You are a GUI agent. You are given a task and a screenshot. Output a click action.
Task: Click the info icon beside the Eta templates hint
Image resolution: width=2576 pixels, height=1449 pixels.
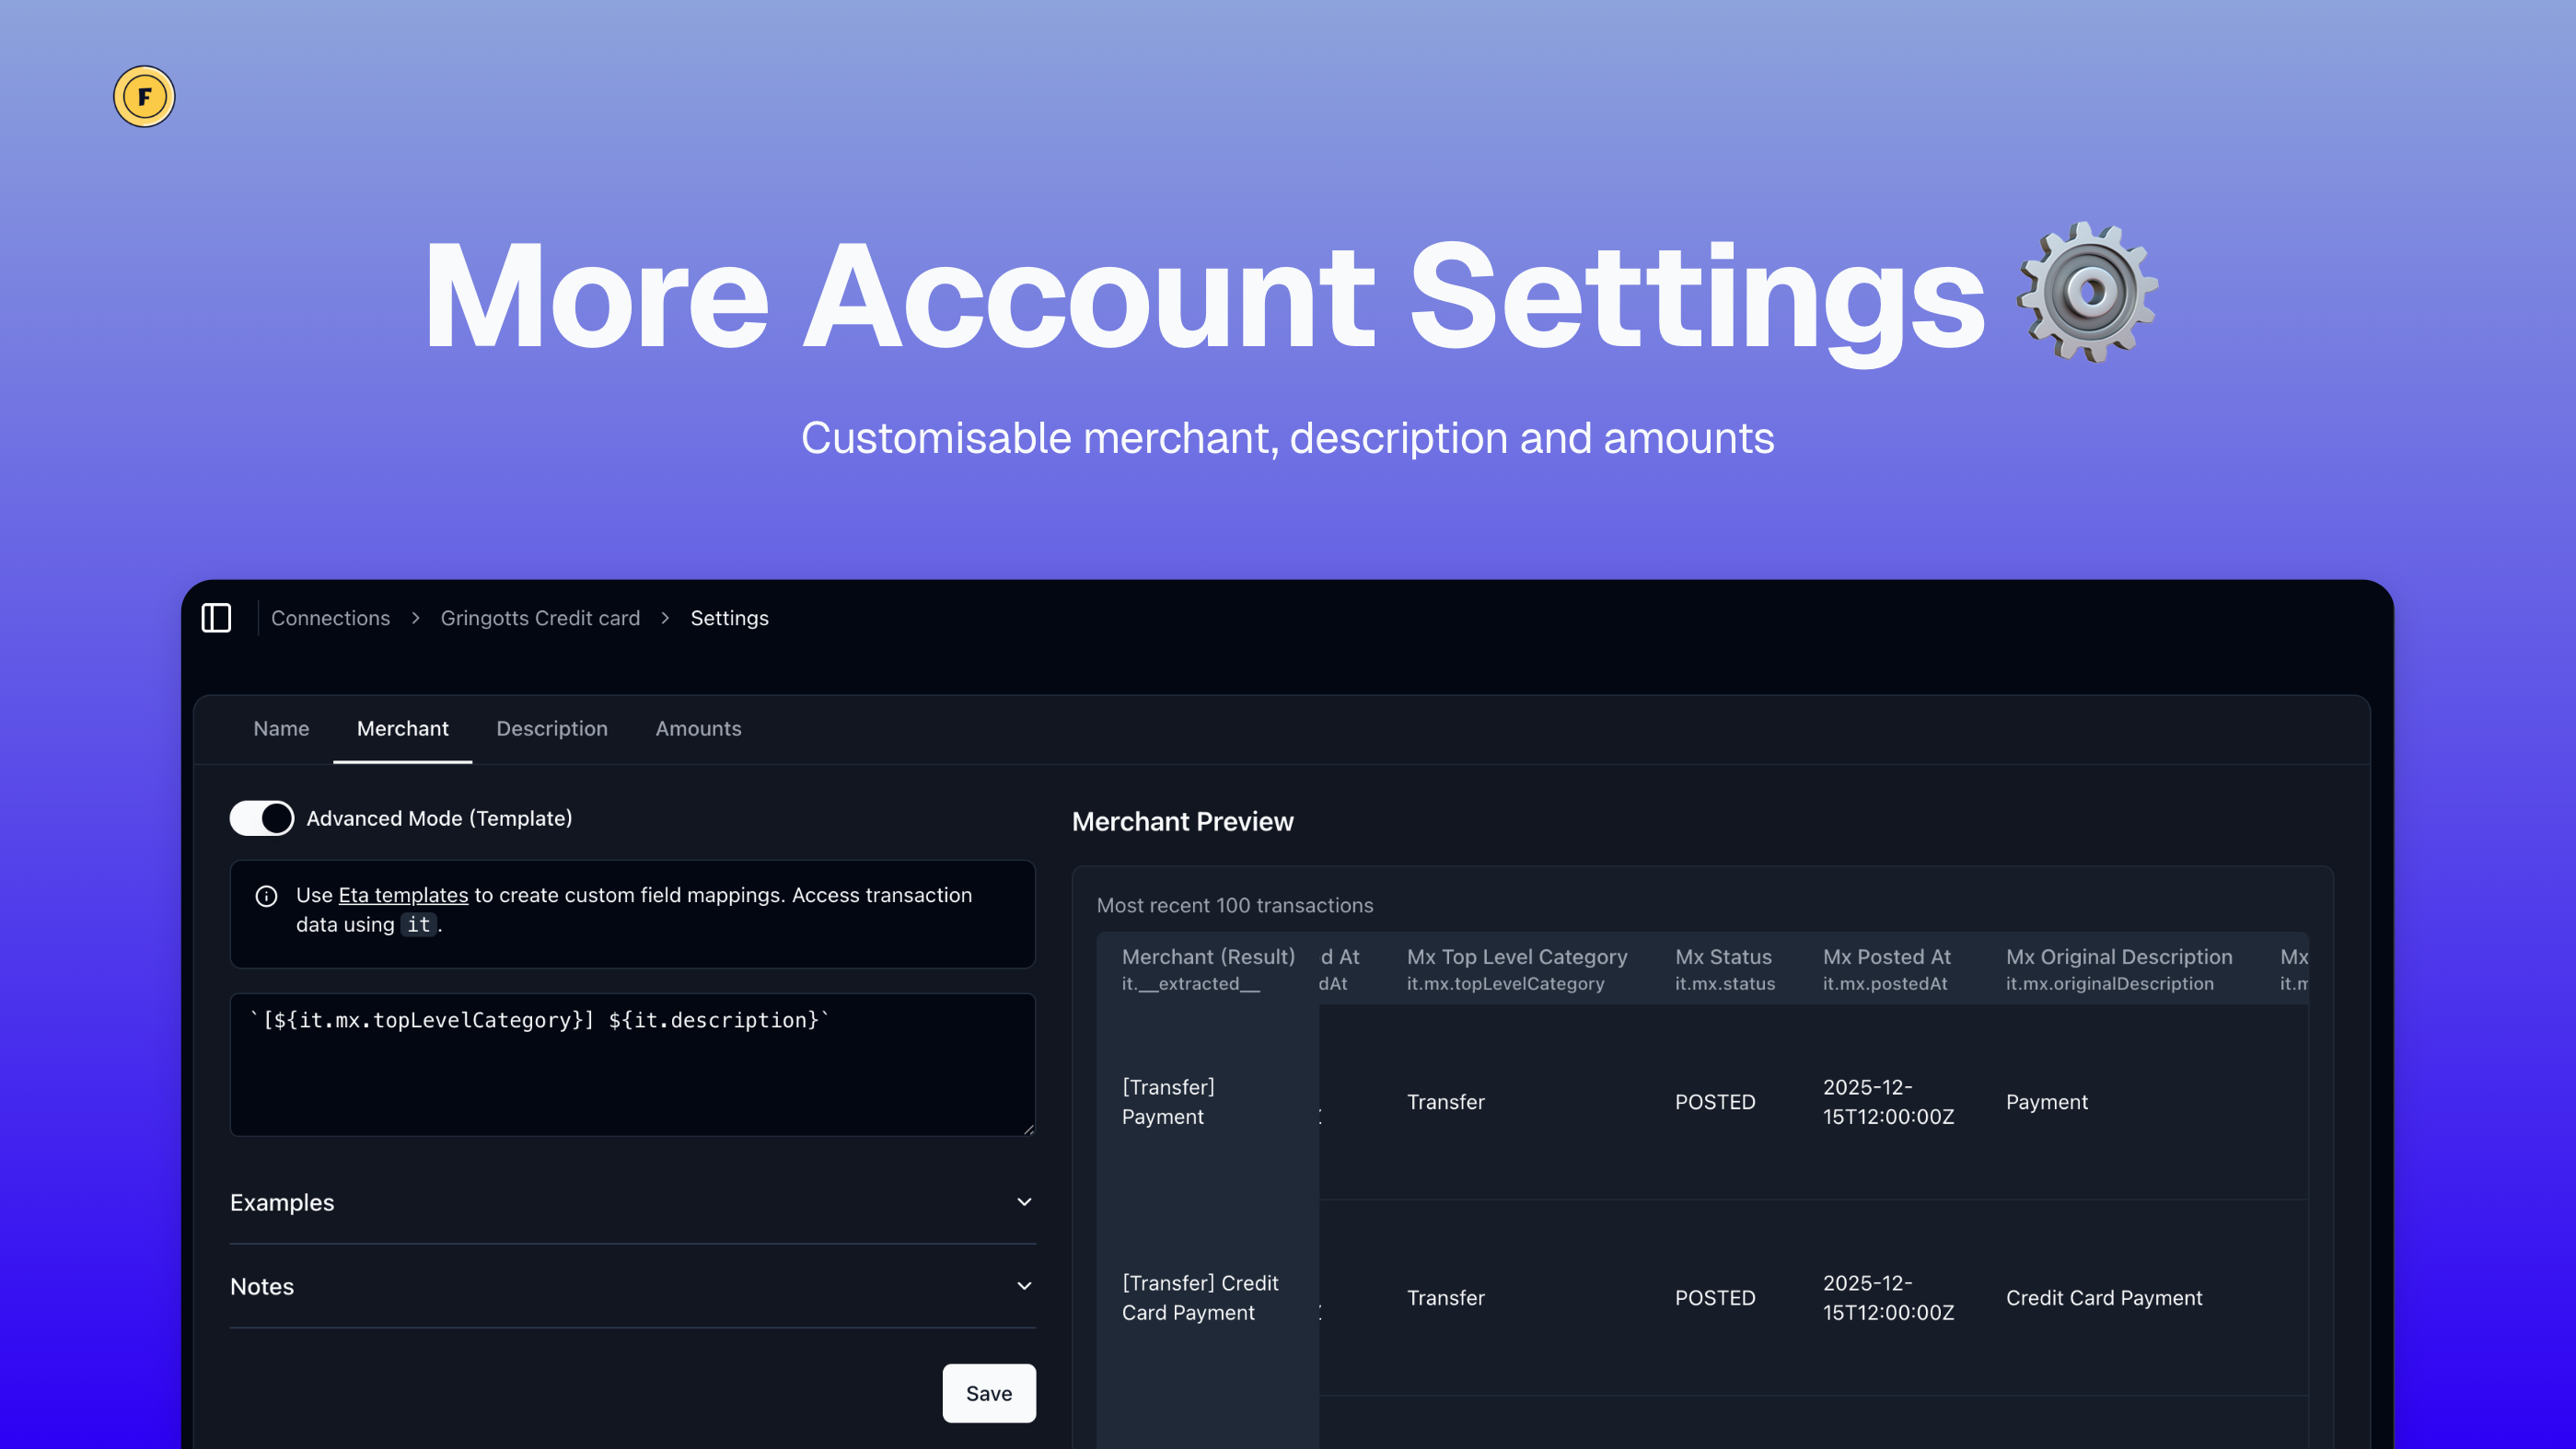click(x=266, y=896)
